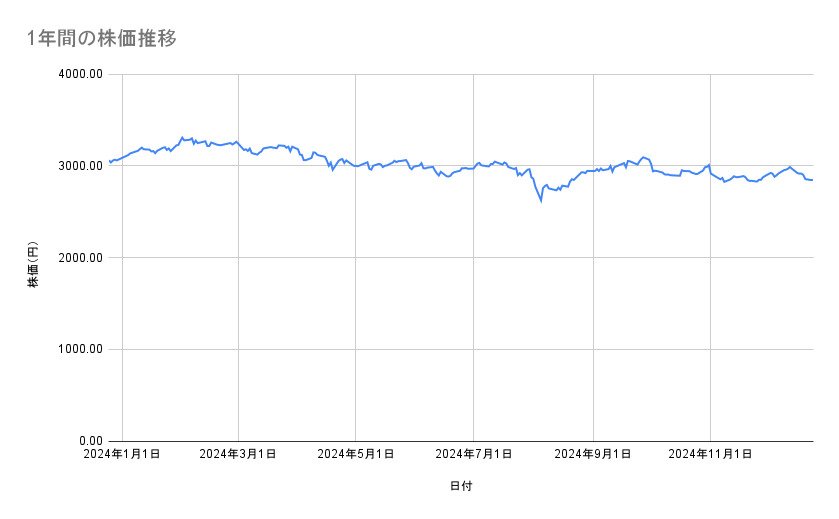839x519 pixels.
Task: Click the left starting point of the price line
Action: click(110, 161)
